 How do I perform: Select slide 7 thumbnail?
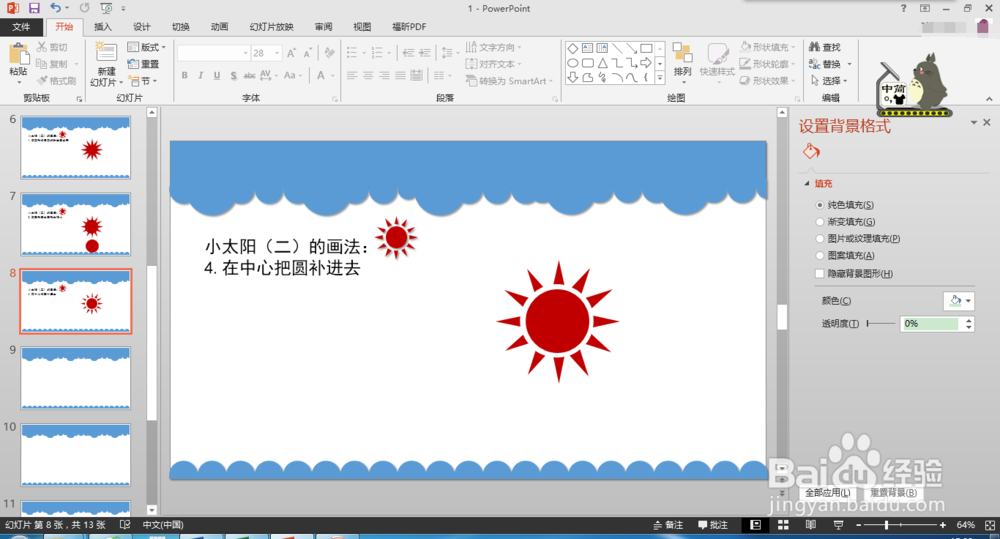point(75,225)
